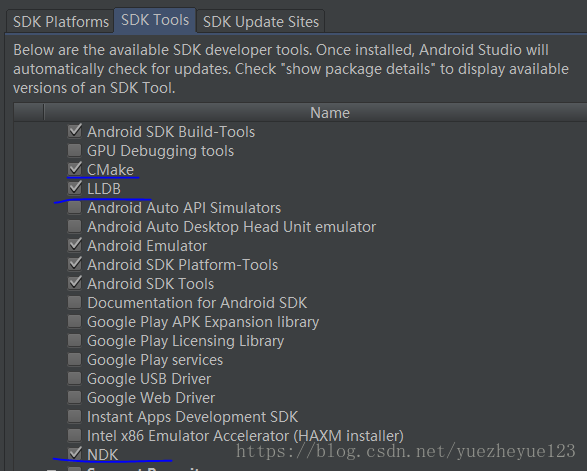The width and height of the screenshot is (587, 471).
Task: Select the 'Google USB Driver' label
Action: pyautogui.click(x=149, y=379)
